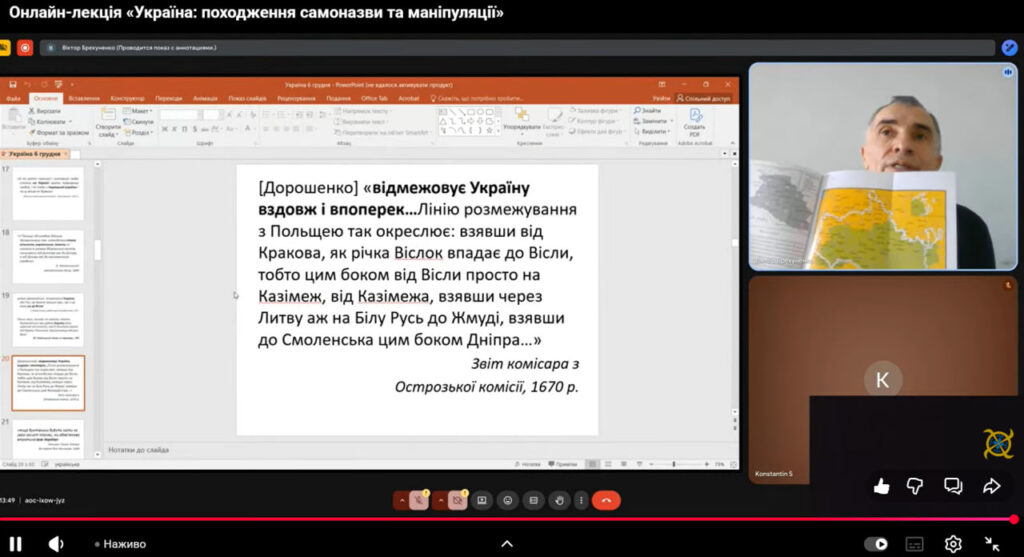Click the red hang-up call button
The image size is (1024, 557).
605,499
